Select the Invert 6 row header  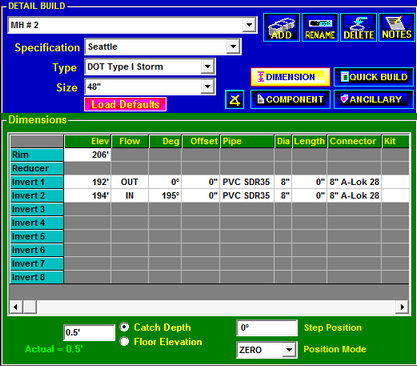[x=37, y=250]
